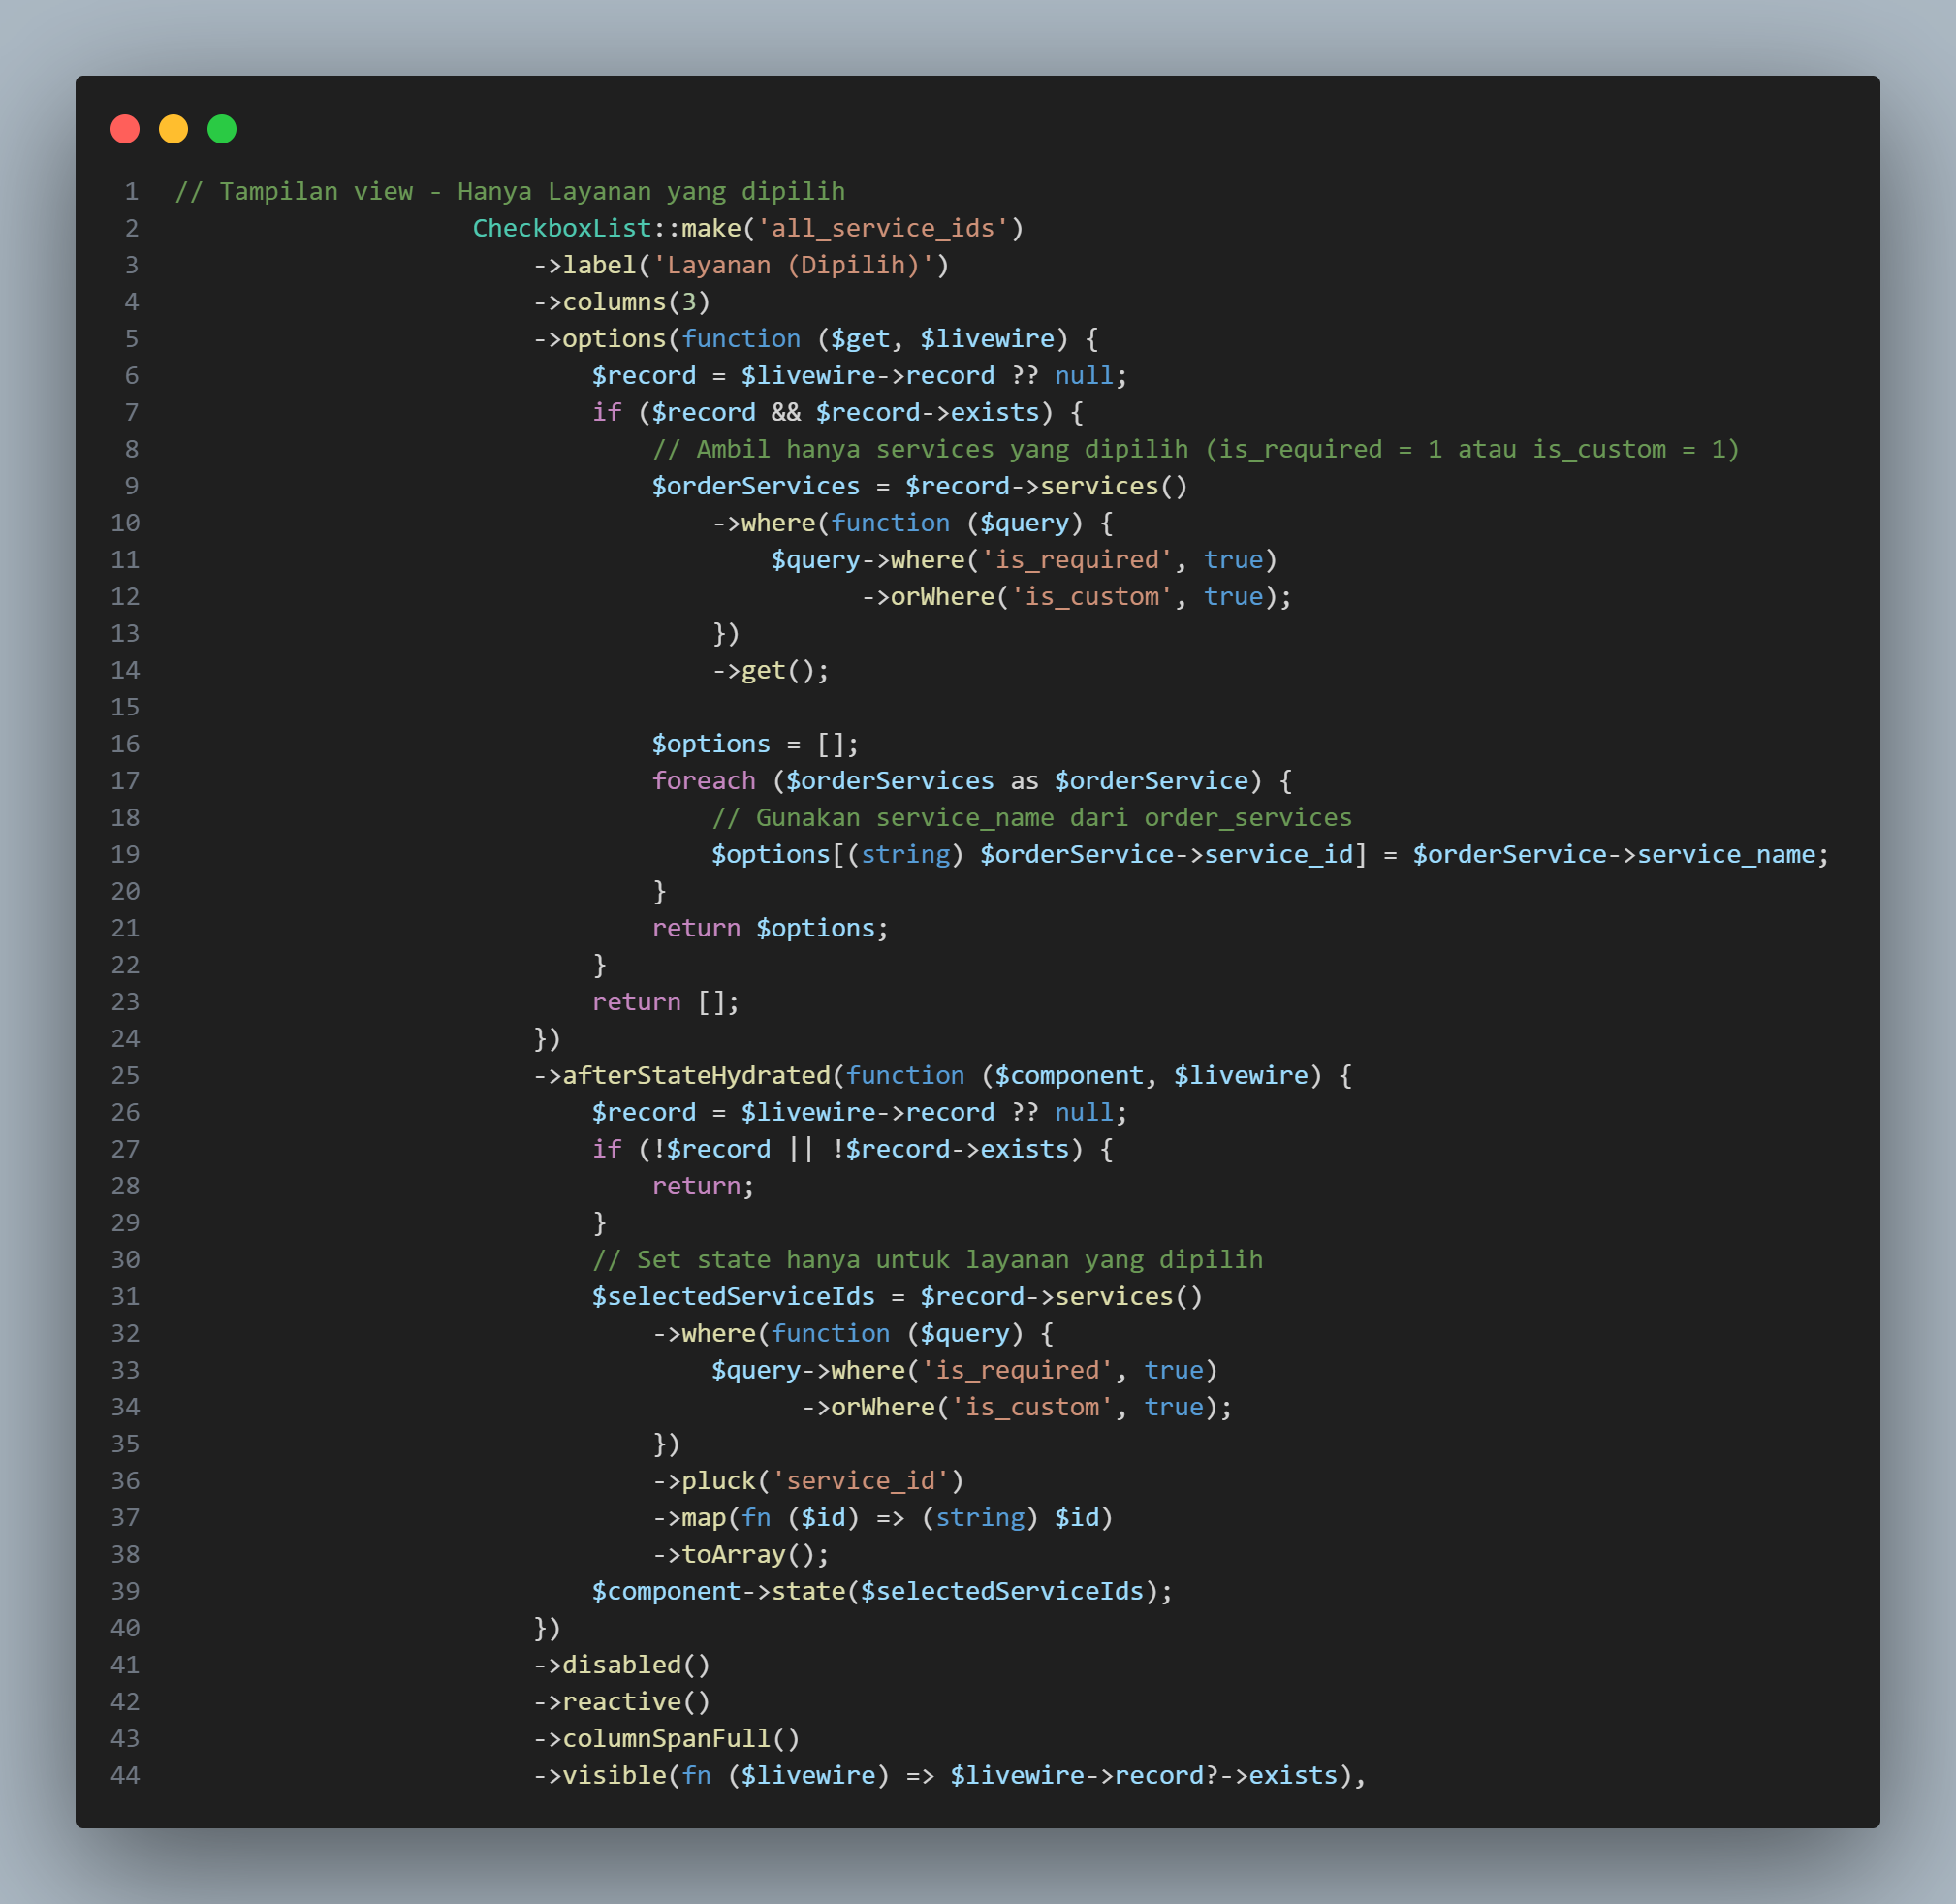This screenshot has width=1956, height=1904.
Task: Click the red traffic light button
Action: [x=125, y=128]
